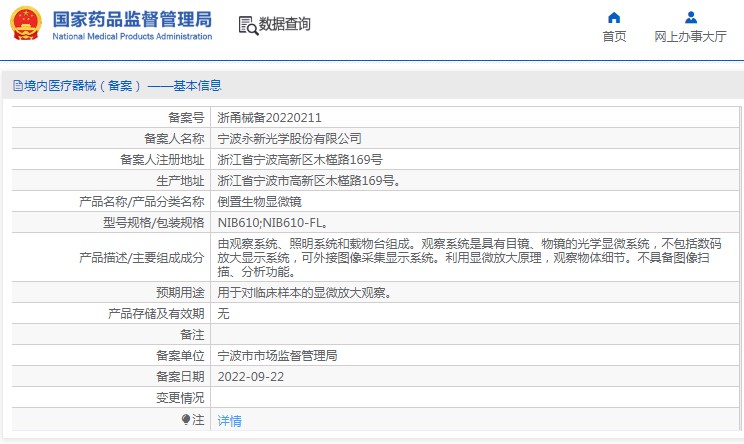Click National Medical Products Administration text
The width and height of the screenshot is (744, 444).
[132, 37]
